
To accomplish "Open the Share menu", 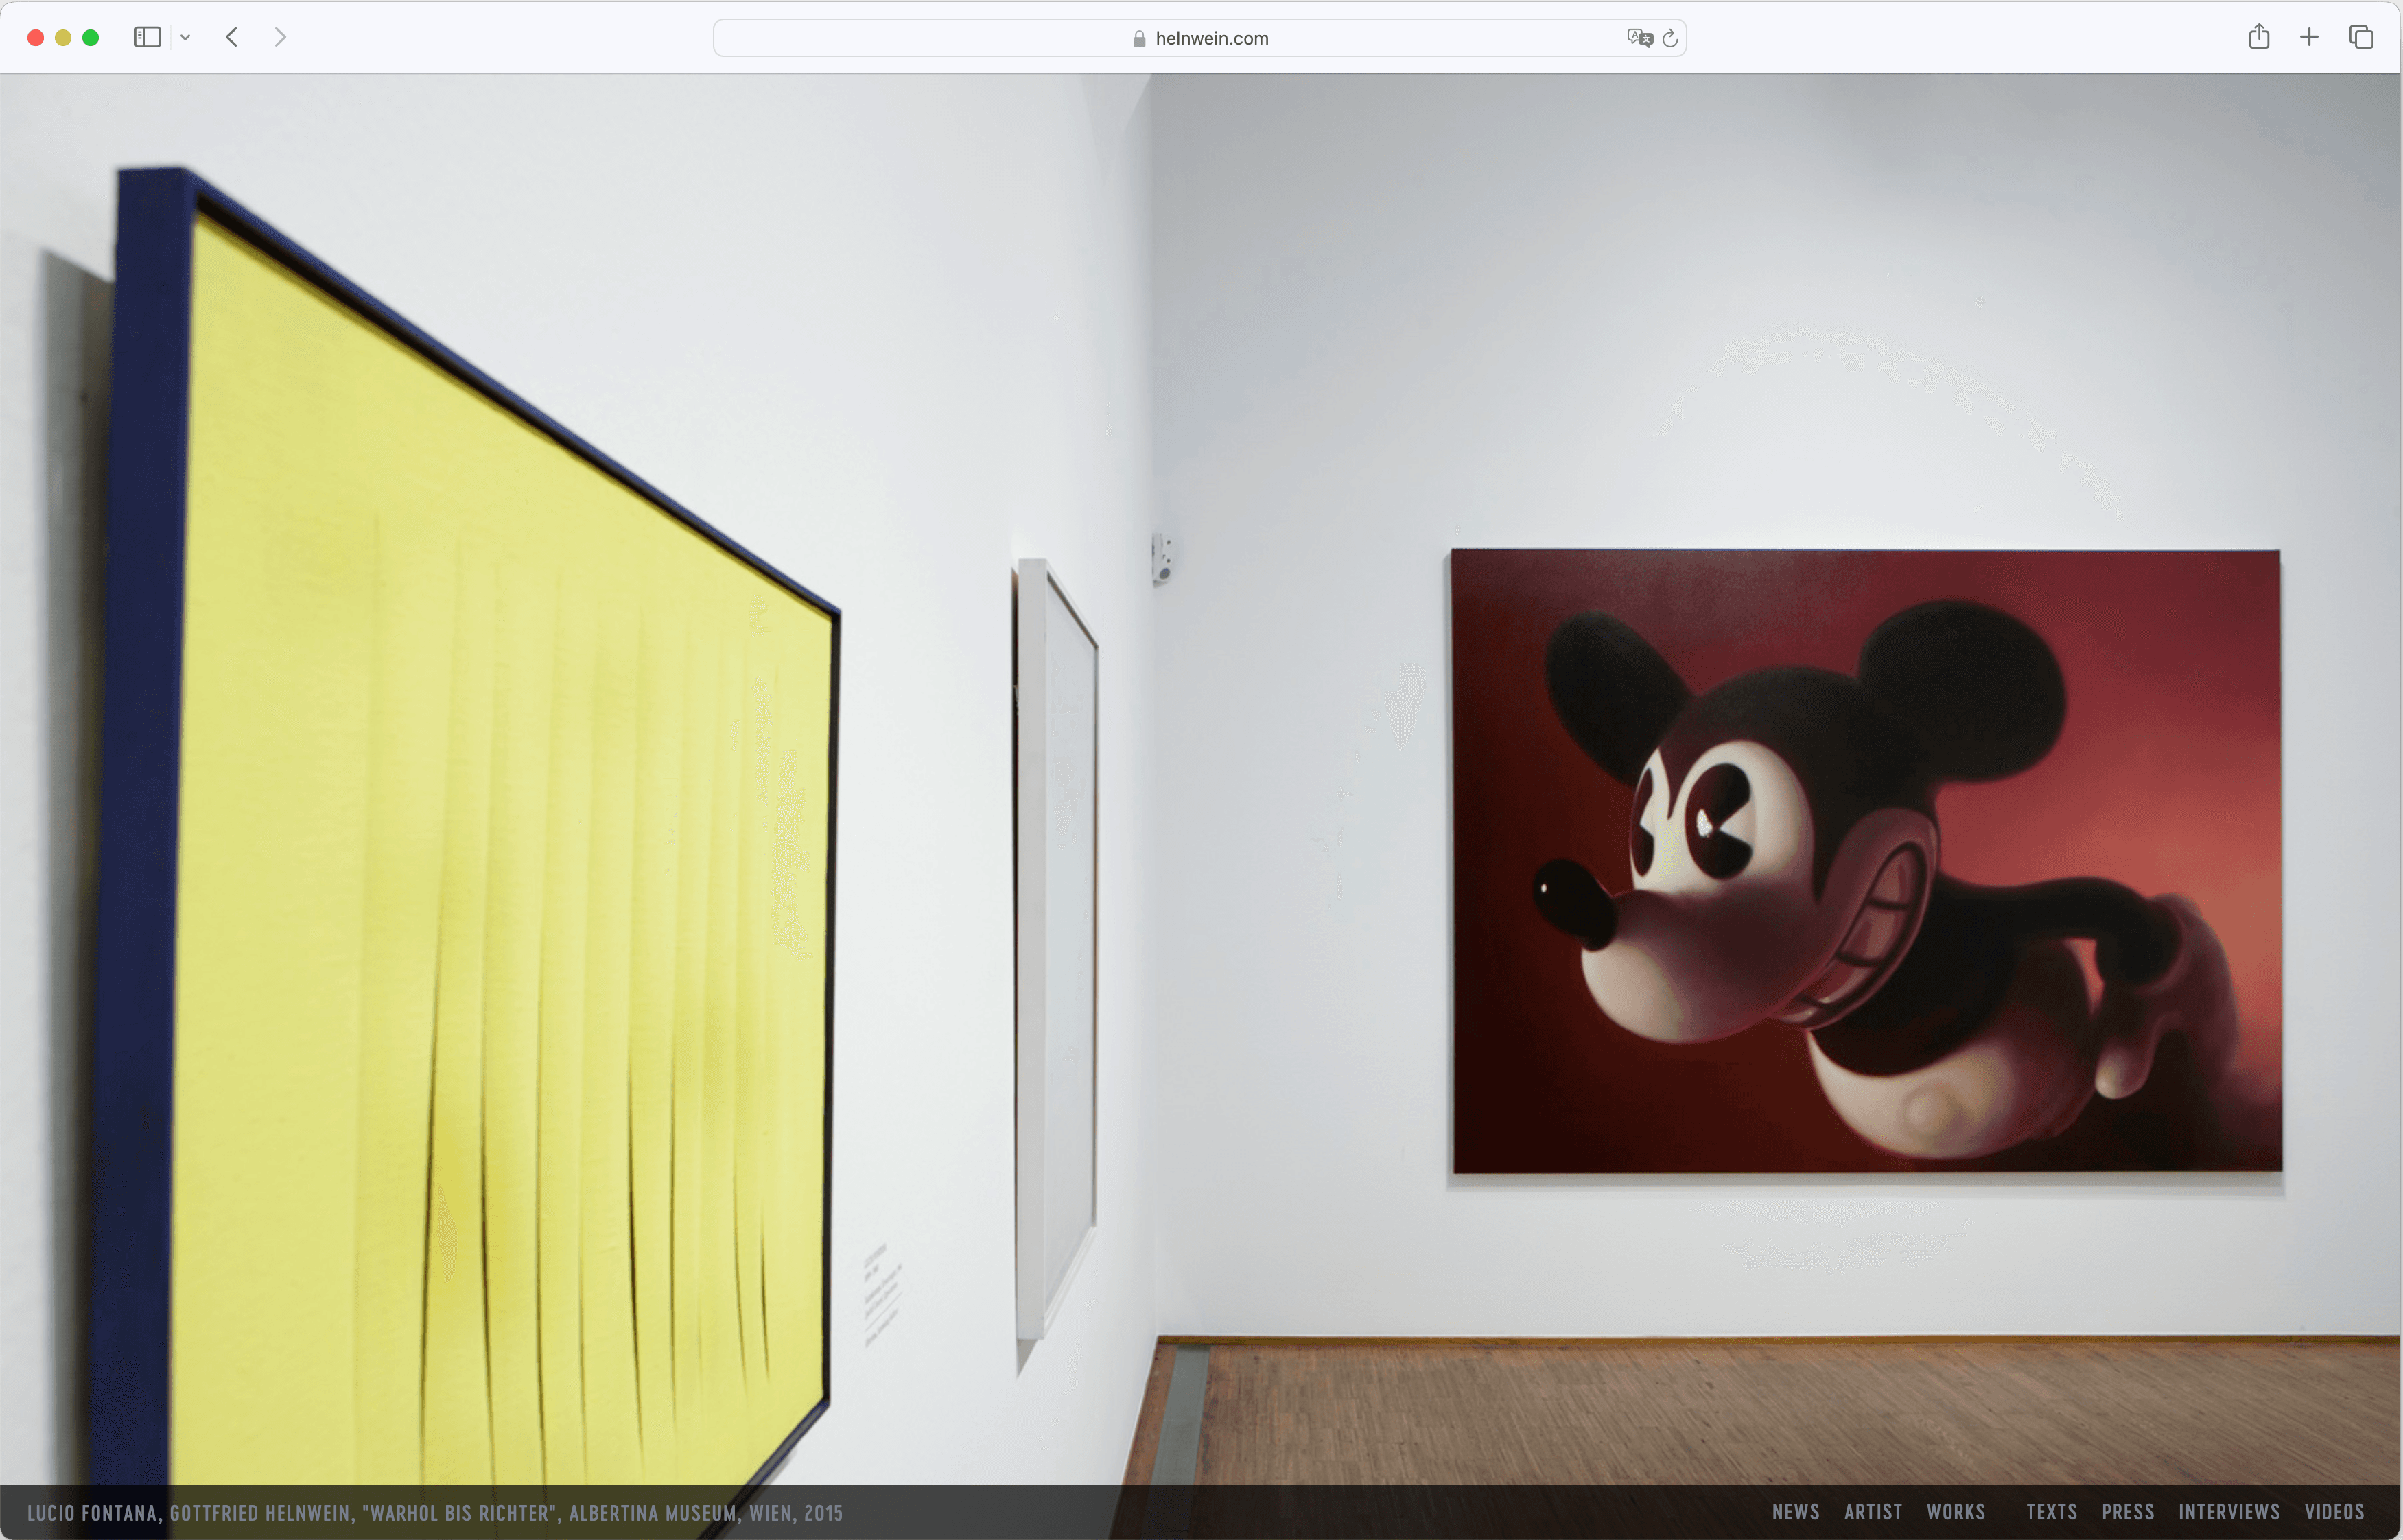I will (x=2258, y=37).
